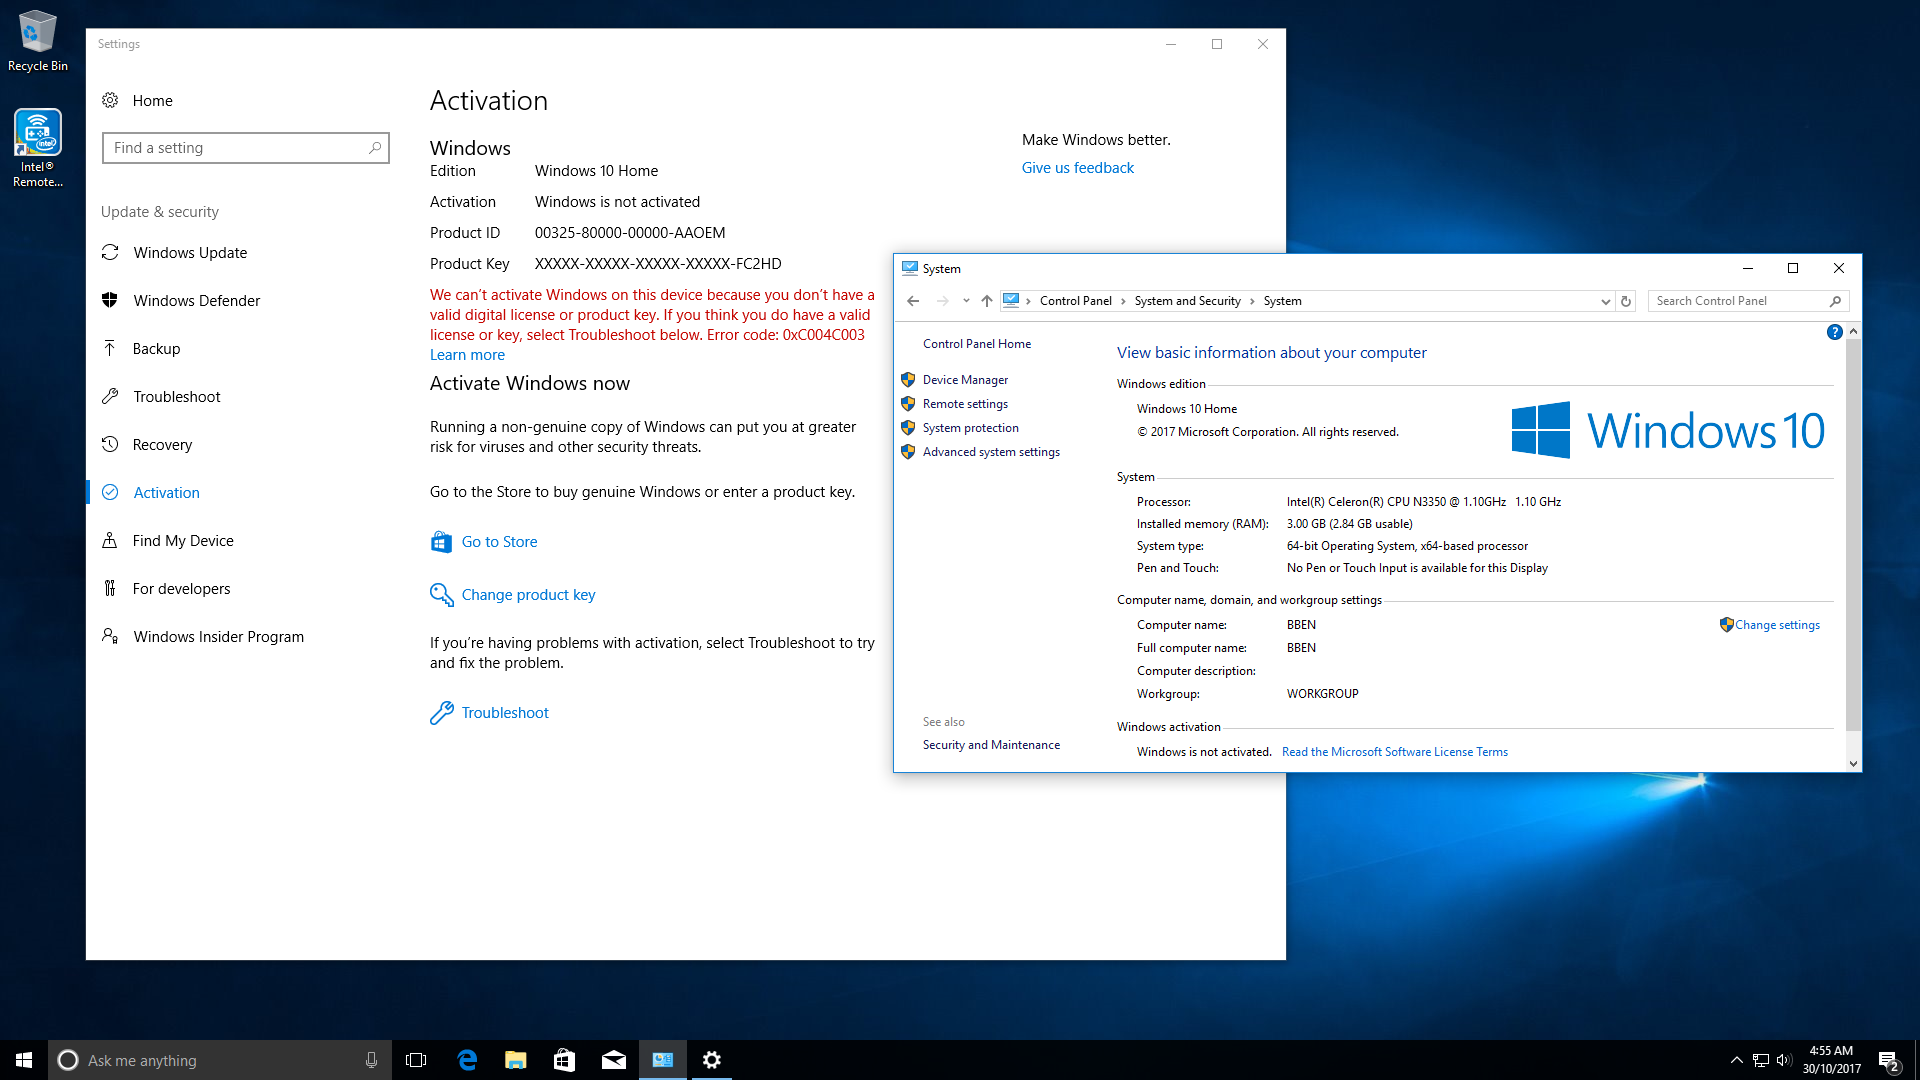This screenshot has width=1920, height=1080.
Task: Open Control Panel Home link
Action: [976, 344]
